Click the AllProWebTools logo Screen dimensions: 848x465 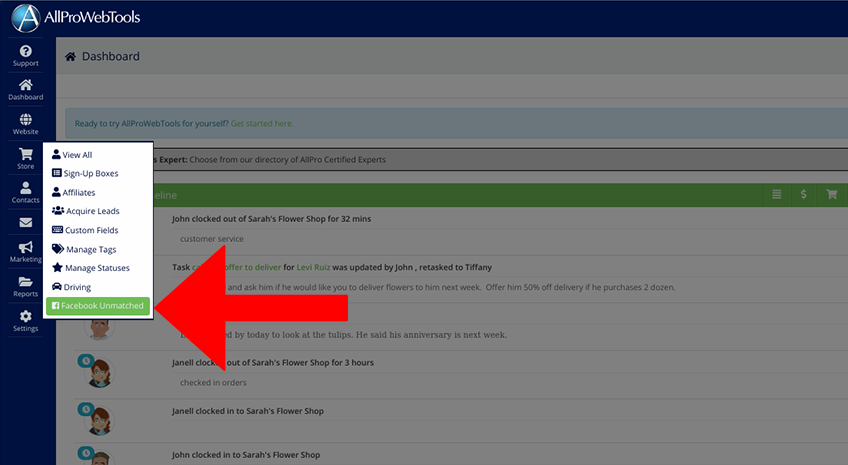(76, 18)
